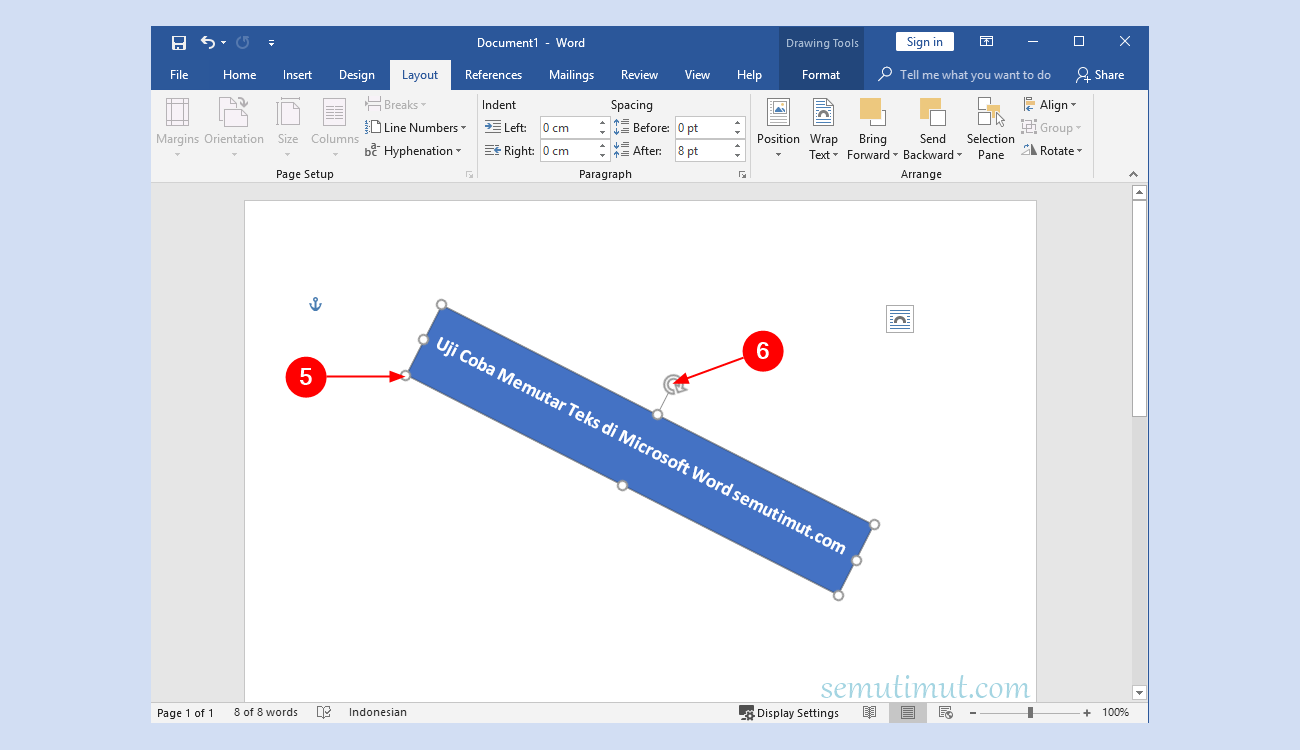Open Paragraph dialog launcher
Viewport: 1300px width, 750px height.
click(x=742, y=175)
